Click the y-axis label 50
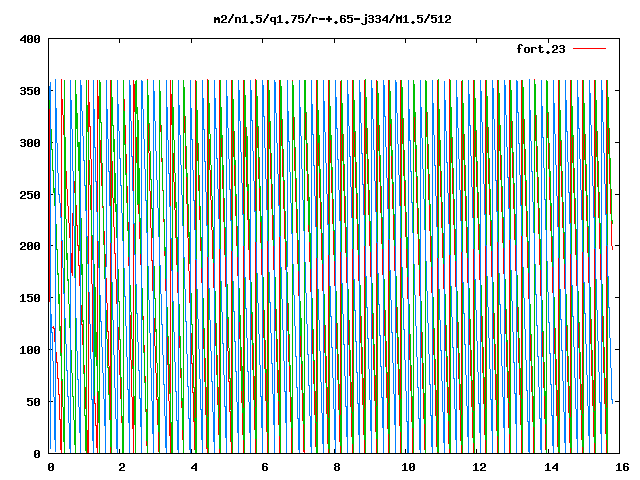The height and width of the screenshot is (480, 640). coord(33,402)
